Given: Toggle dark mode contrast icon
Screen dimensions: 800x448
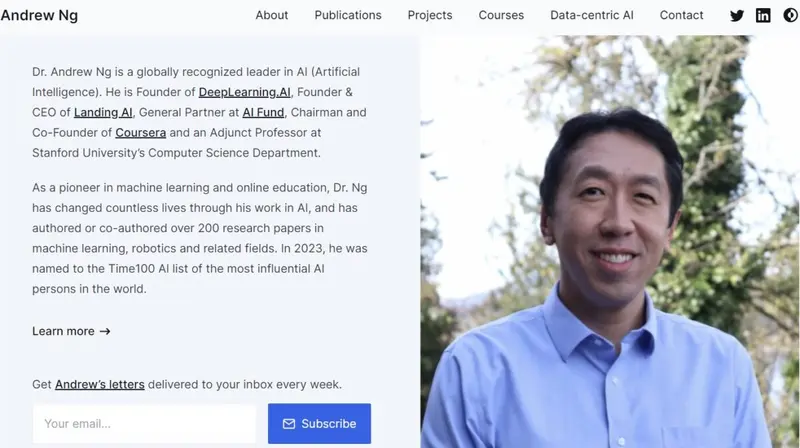Looking at the screenshot, I should point(790,15).
